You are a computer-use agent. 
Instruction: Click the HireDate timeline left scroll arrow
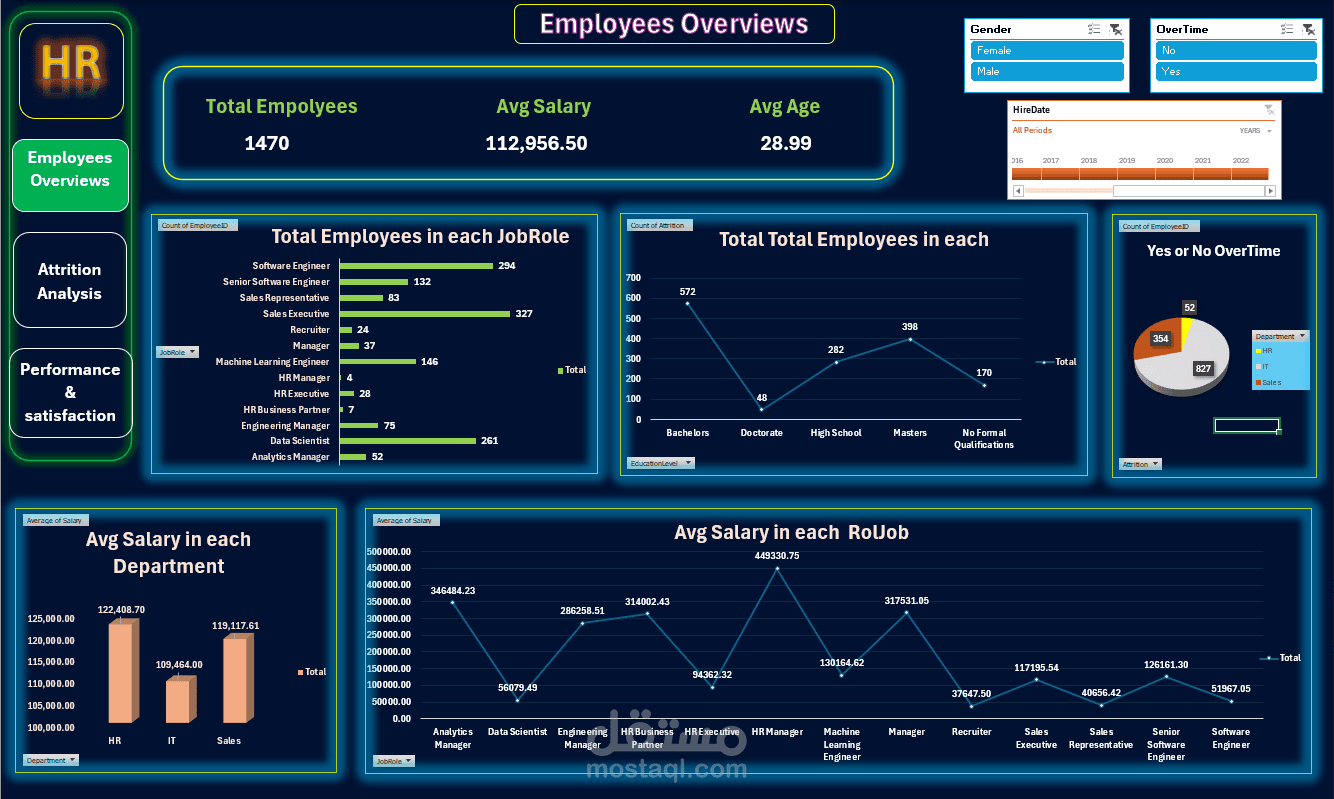point(1019,191)
